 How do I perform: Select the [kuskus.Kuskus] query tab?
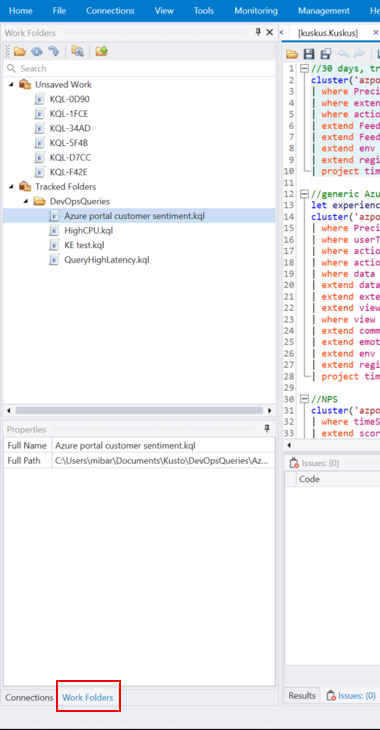point(328,33)
